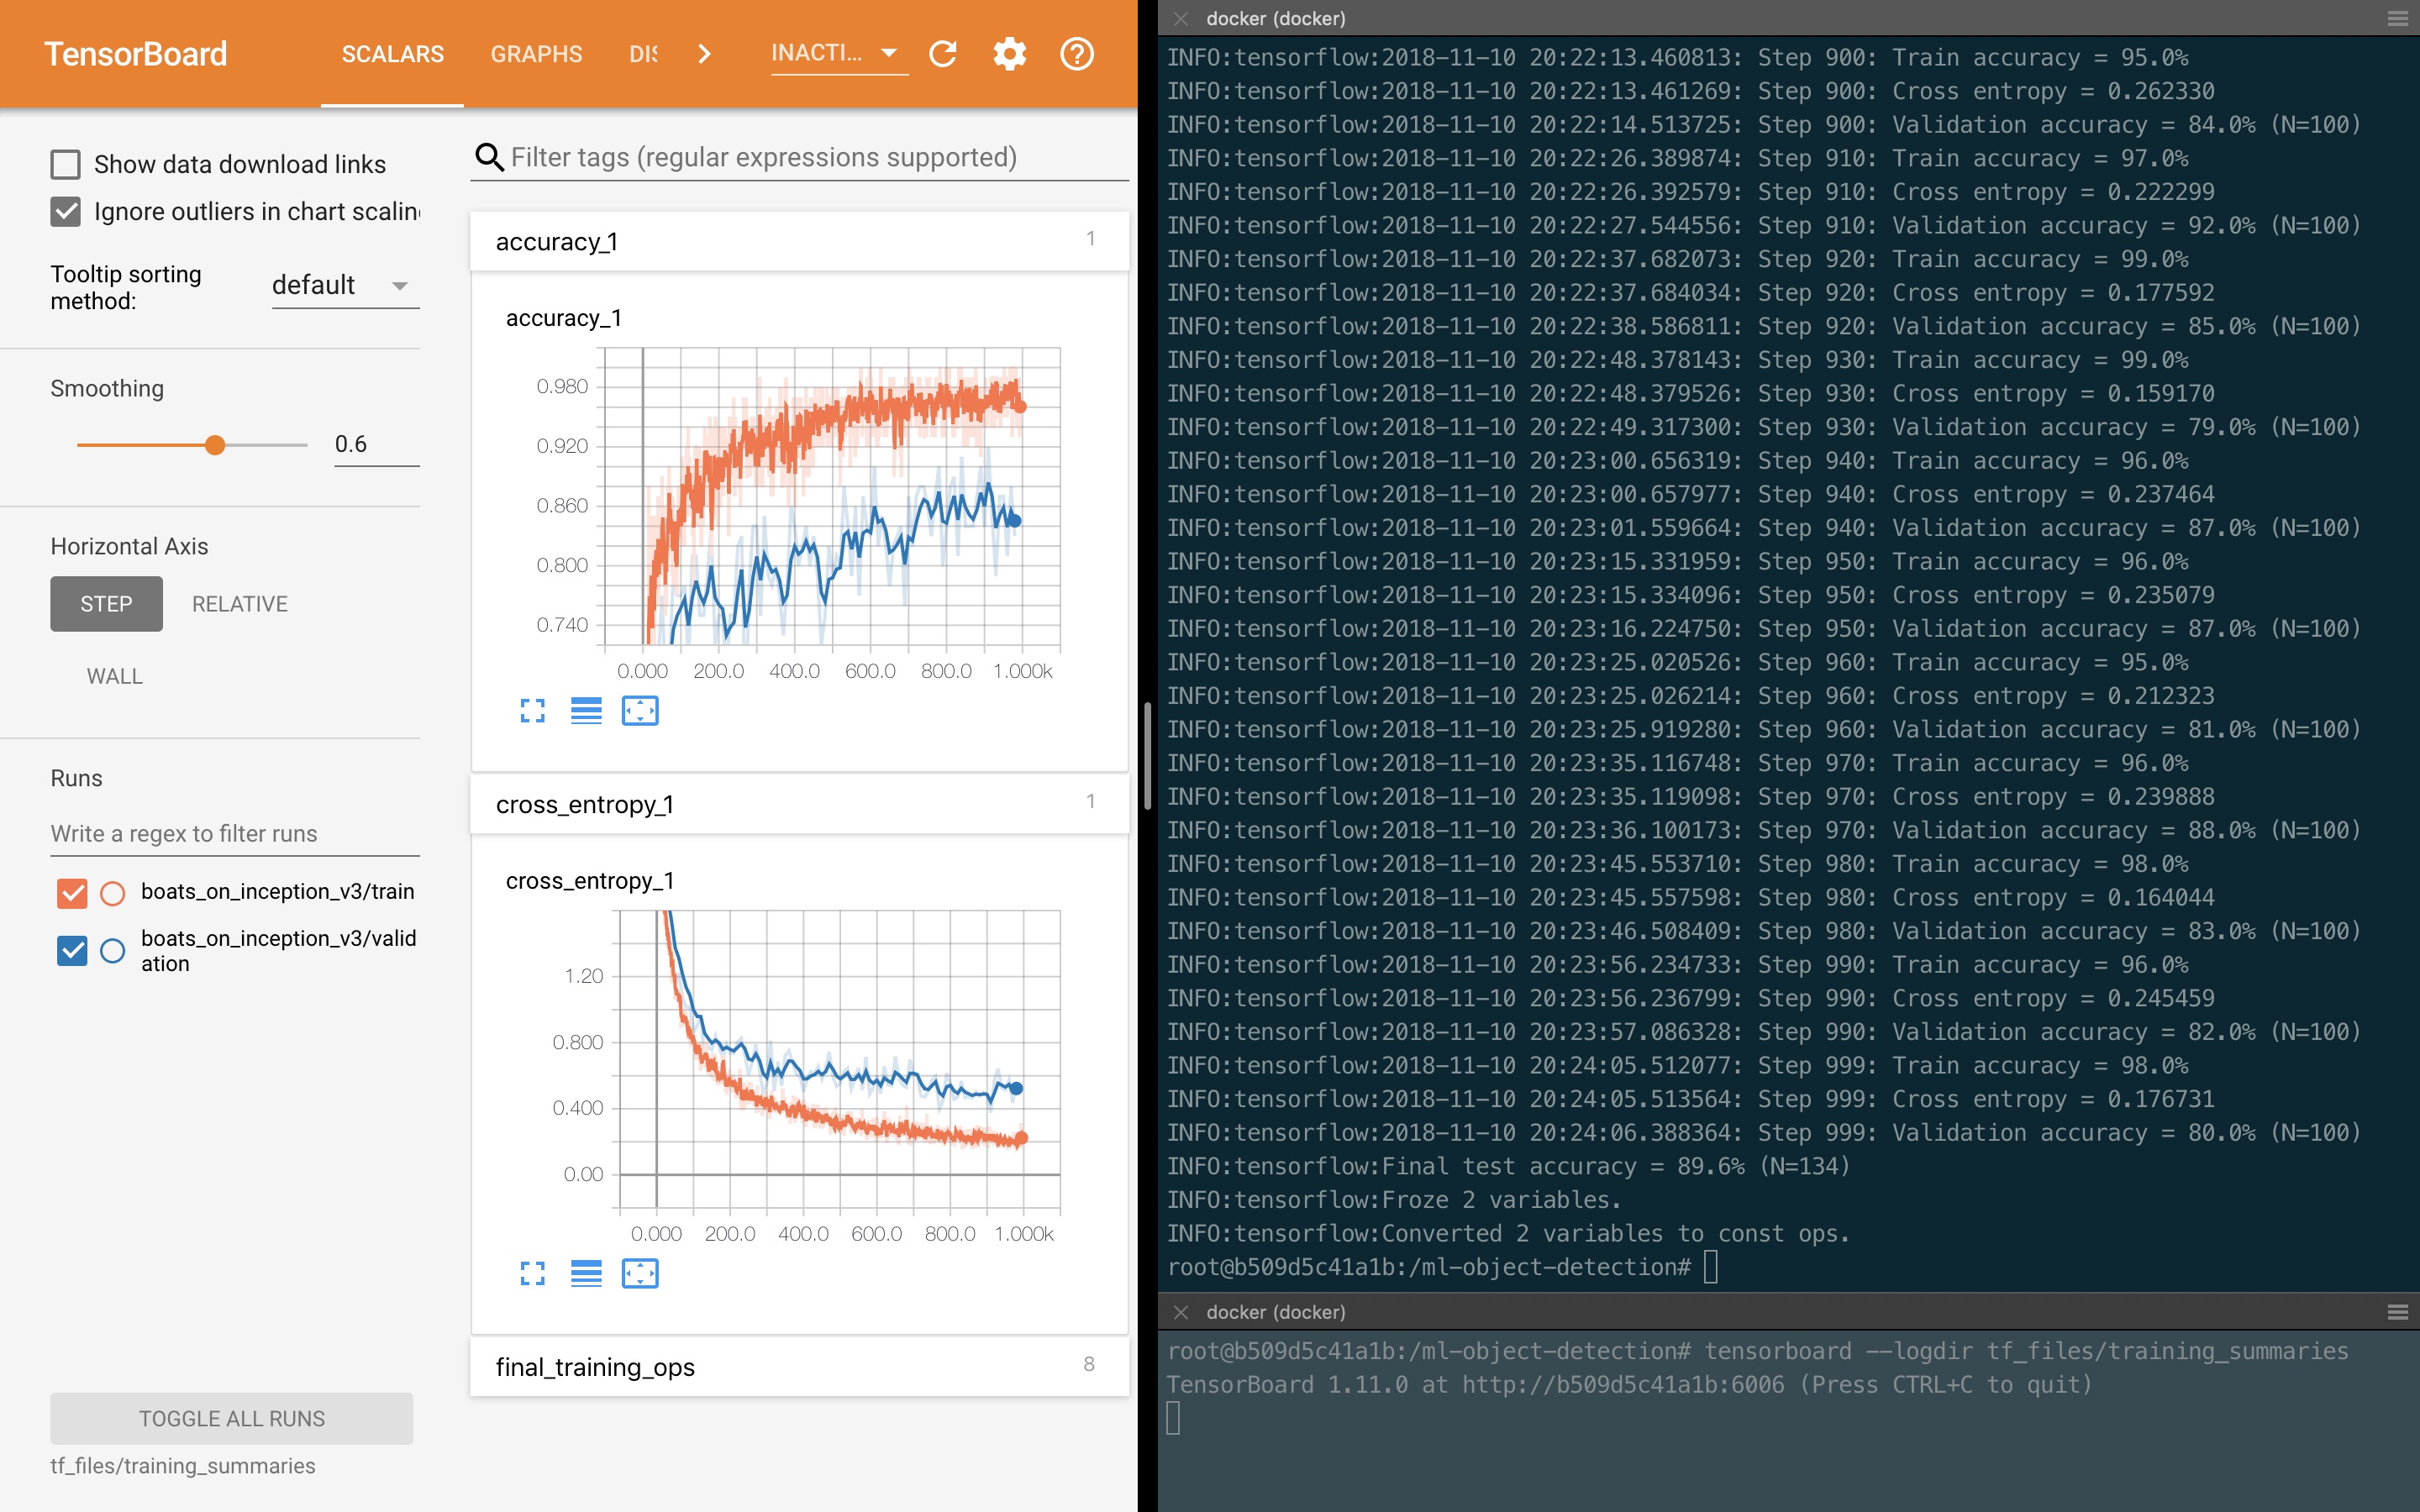Open the bottom docker pane hamburger menu
The height and width of the screenshot is (1512, 2420).
coord(2397,1312)
